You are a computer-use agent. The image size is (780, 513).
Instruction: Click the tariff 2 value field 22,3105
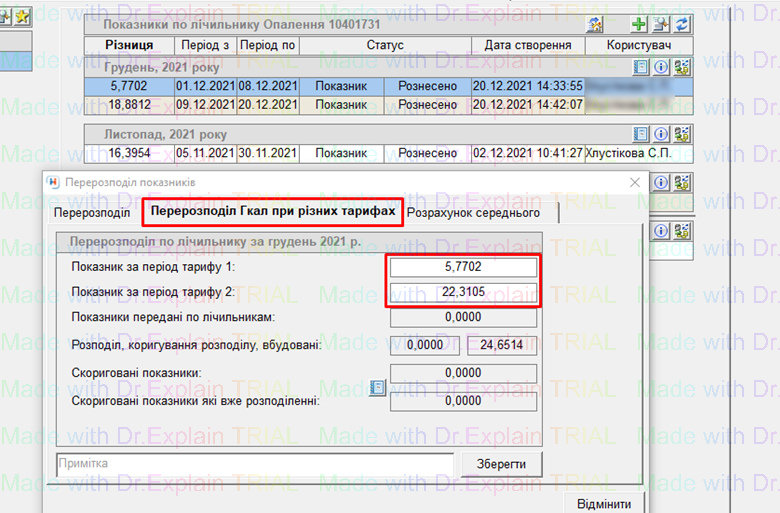pyautogui.click(x=463, y=293)
